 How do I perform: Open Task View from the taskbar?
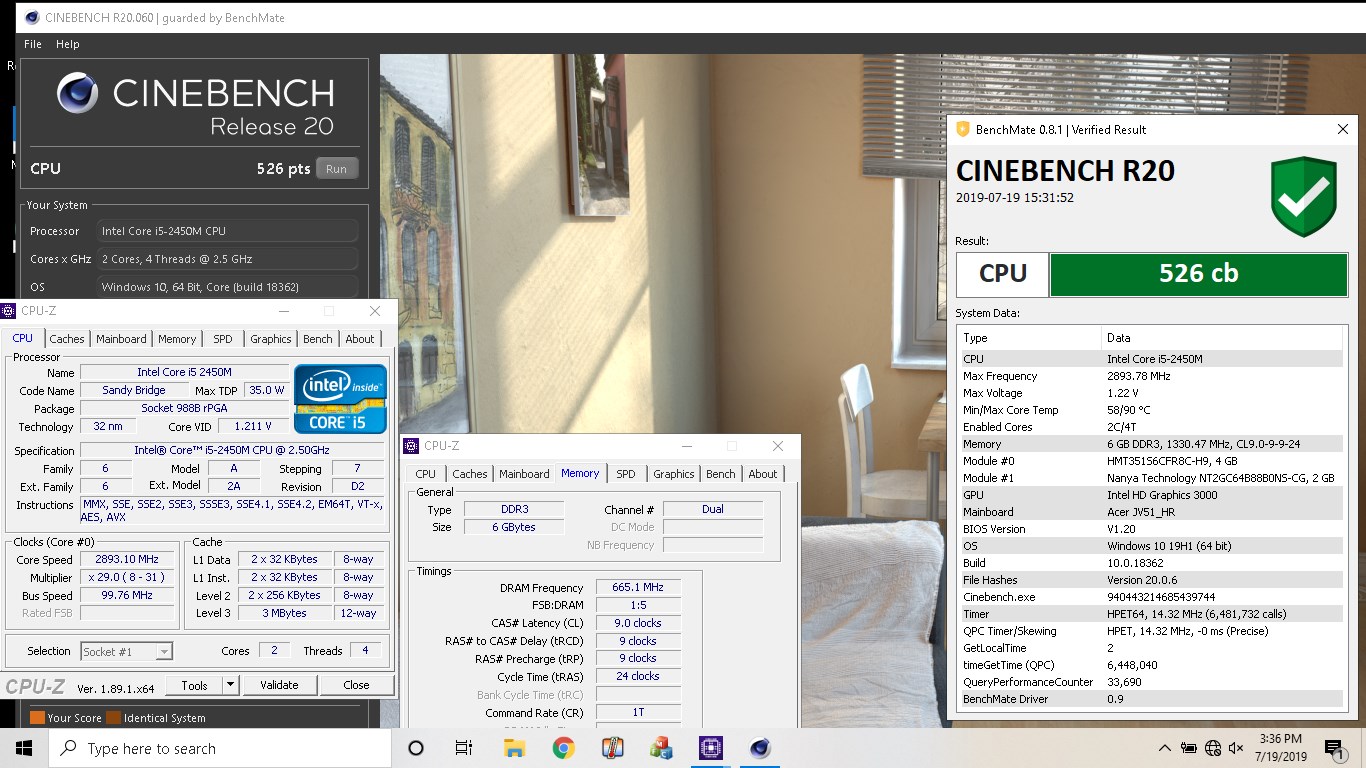click(464, 748)
